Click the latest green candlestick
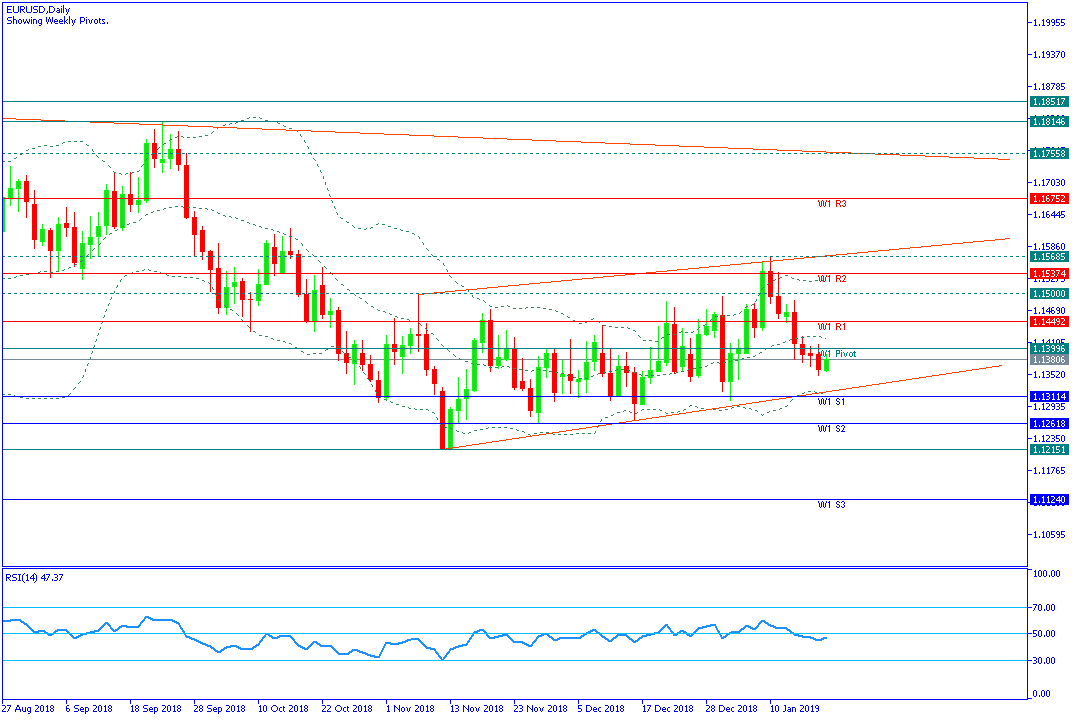Screen dimensions: 1080x720 pyautogui.click(x=827, y=364)
